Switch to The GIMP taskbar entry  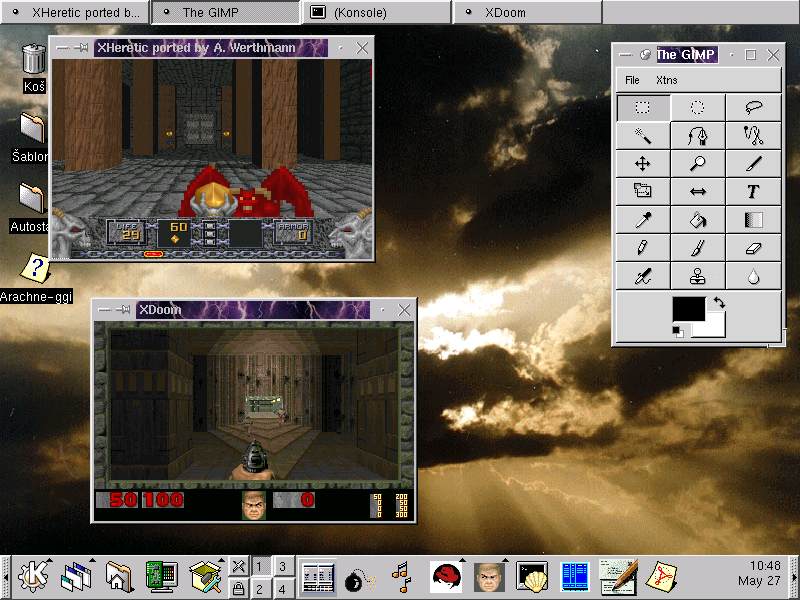coord(226,12)
